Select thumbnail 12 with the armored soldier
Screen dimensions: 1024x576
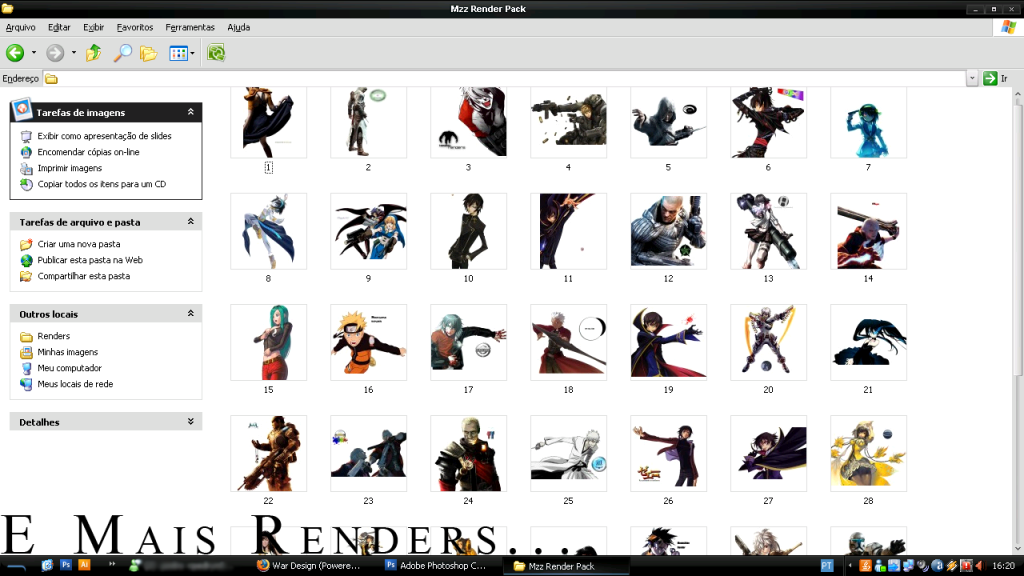pyautogui.click(x=668, y=231)
